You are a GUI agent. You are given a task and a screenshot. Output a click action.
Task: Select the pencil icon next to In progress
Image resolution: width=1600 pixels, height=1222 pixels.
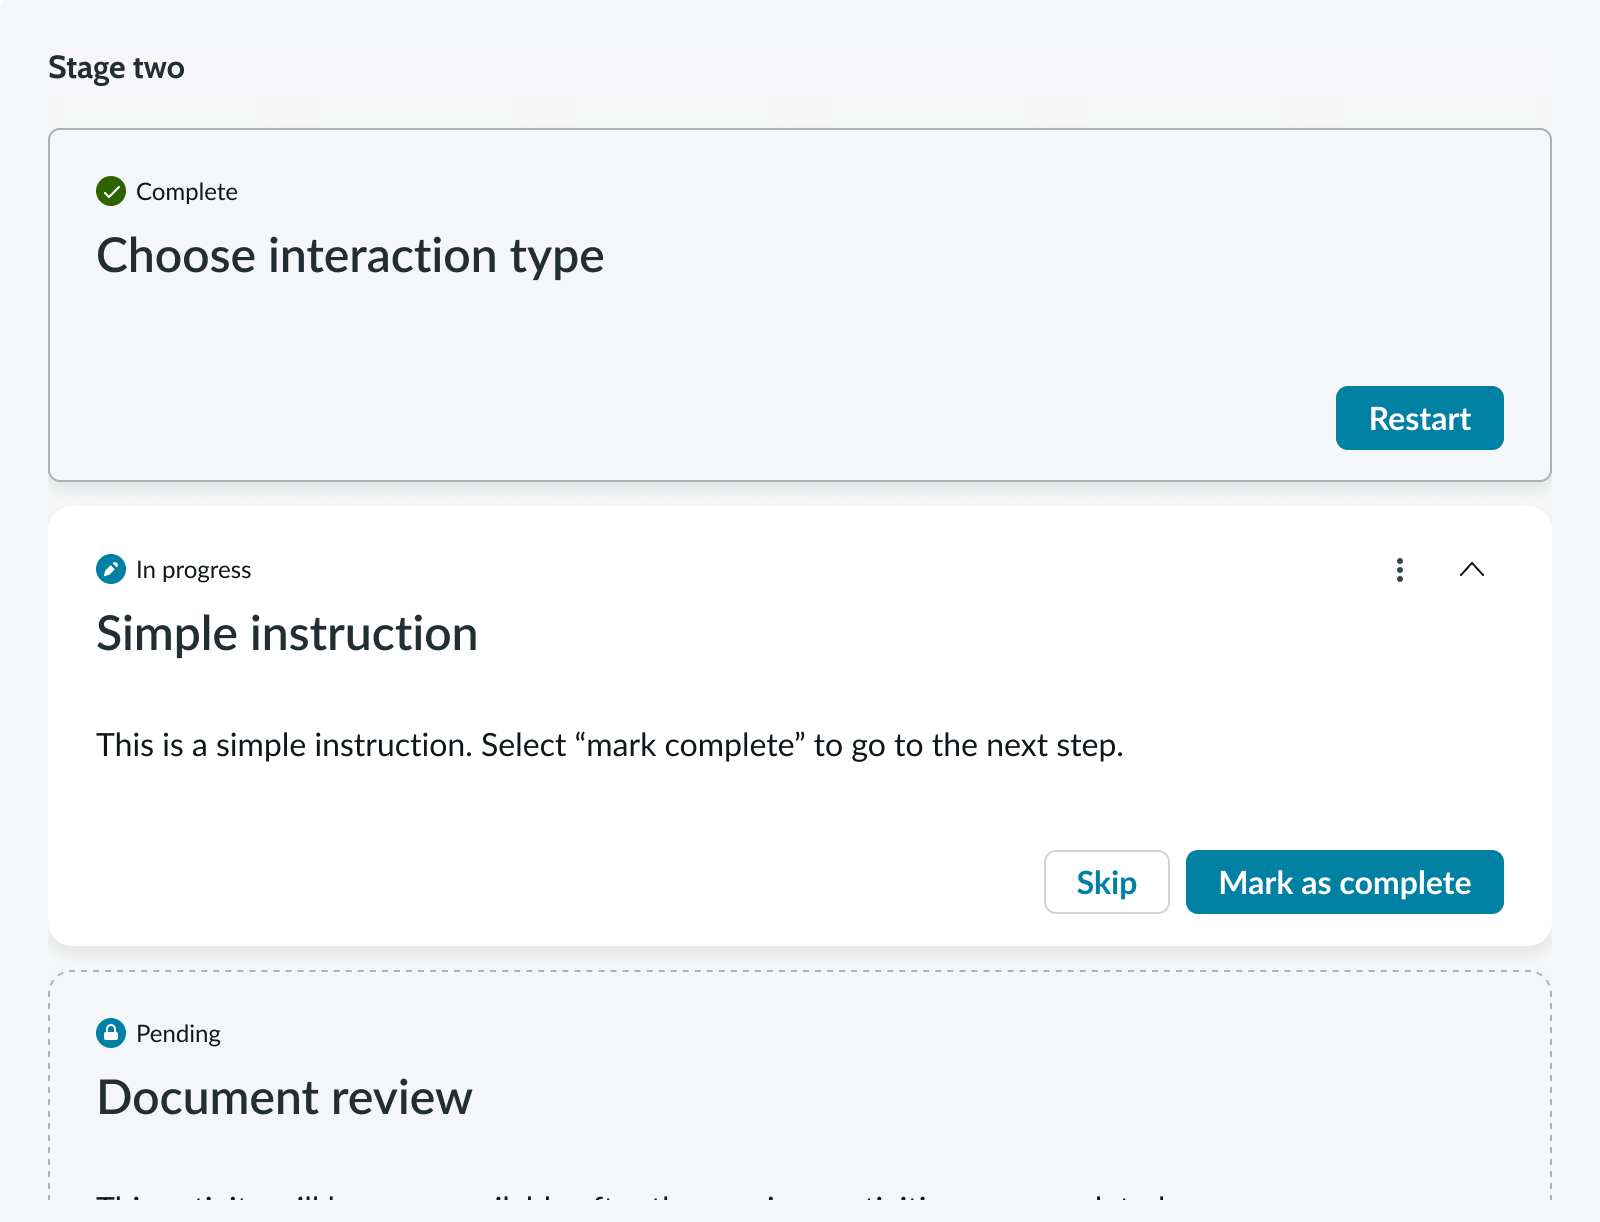click(112, 569)
